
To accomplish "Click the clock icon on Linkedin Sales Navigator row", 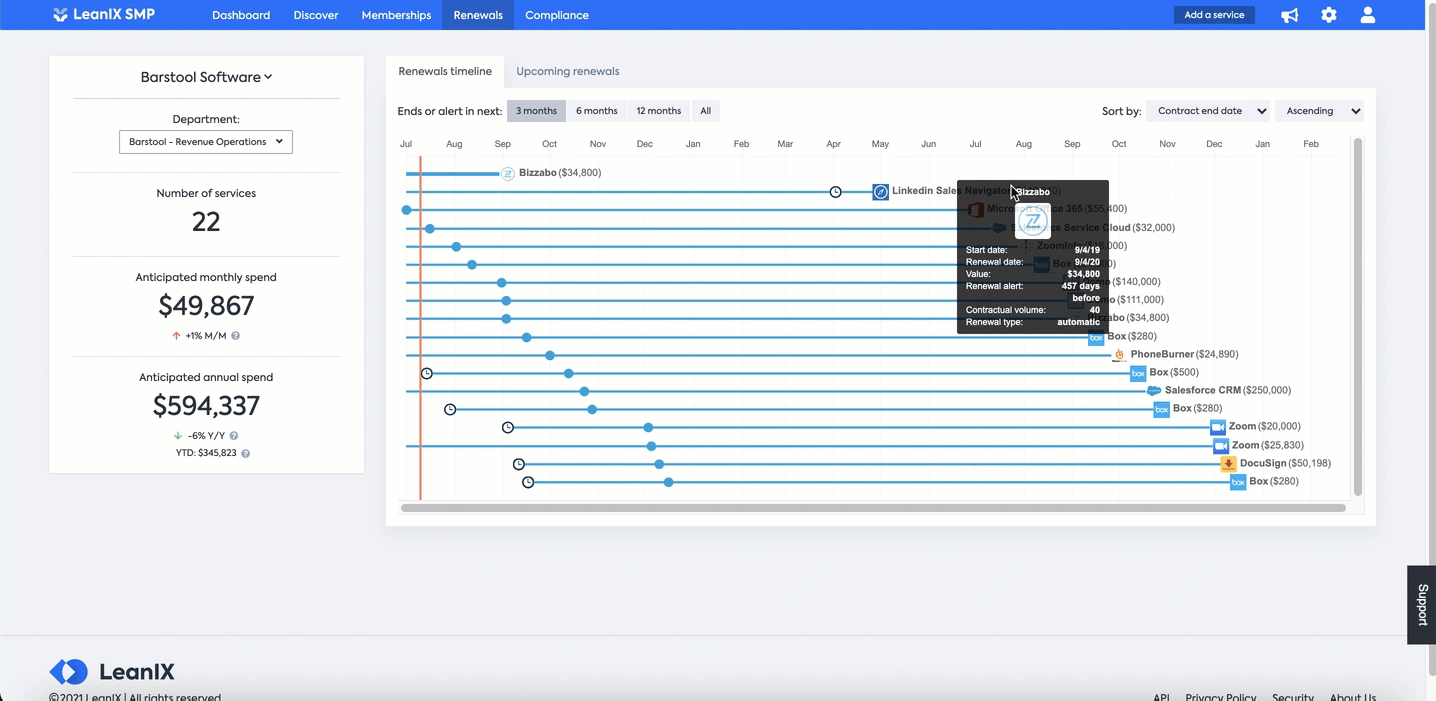I will tap(836, 191).
